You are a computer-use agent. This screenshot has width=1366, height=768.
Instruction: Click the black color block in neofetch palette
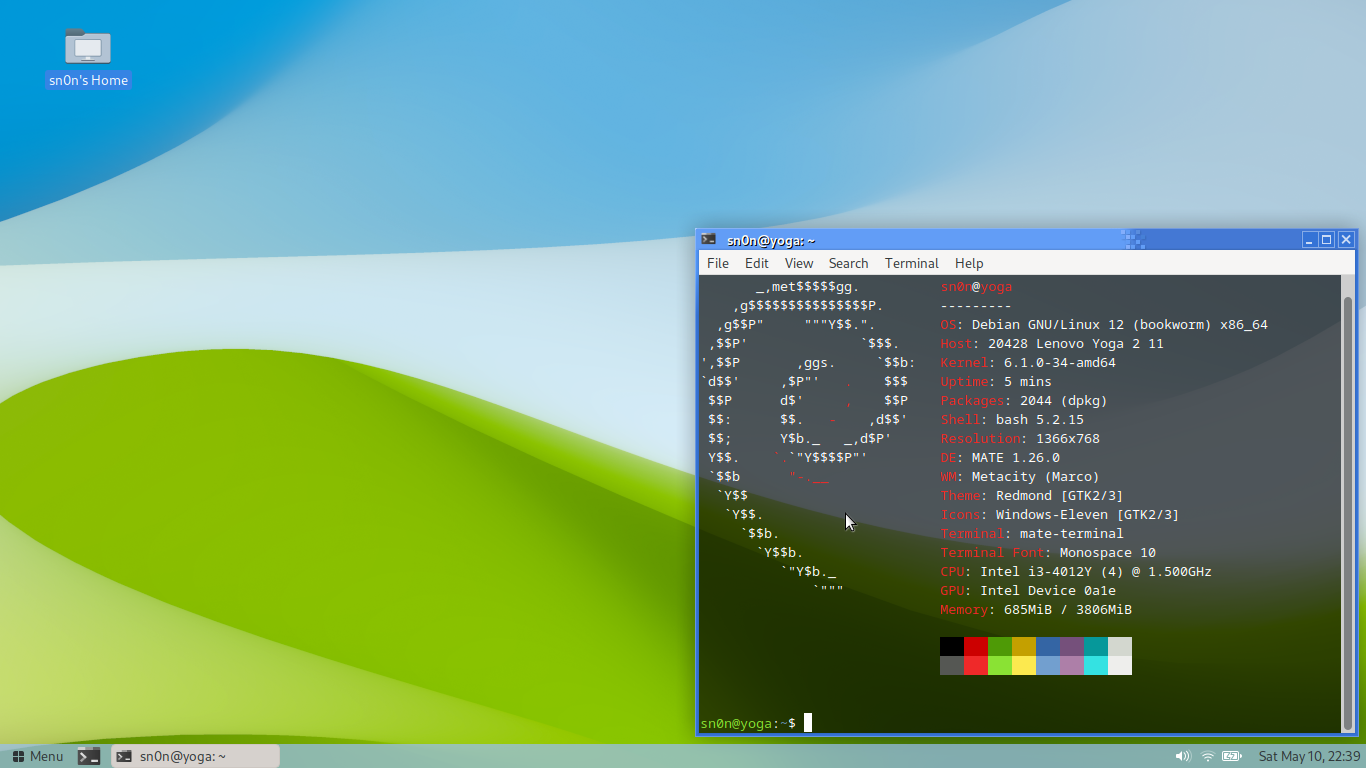(x=952, y=646)
